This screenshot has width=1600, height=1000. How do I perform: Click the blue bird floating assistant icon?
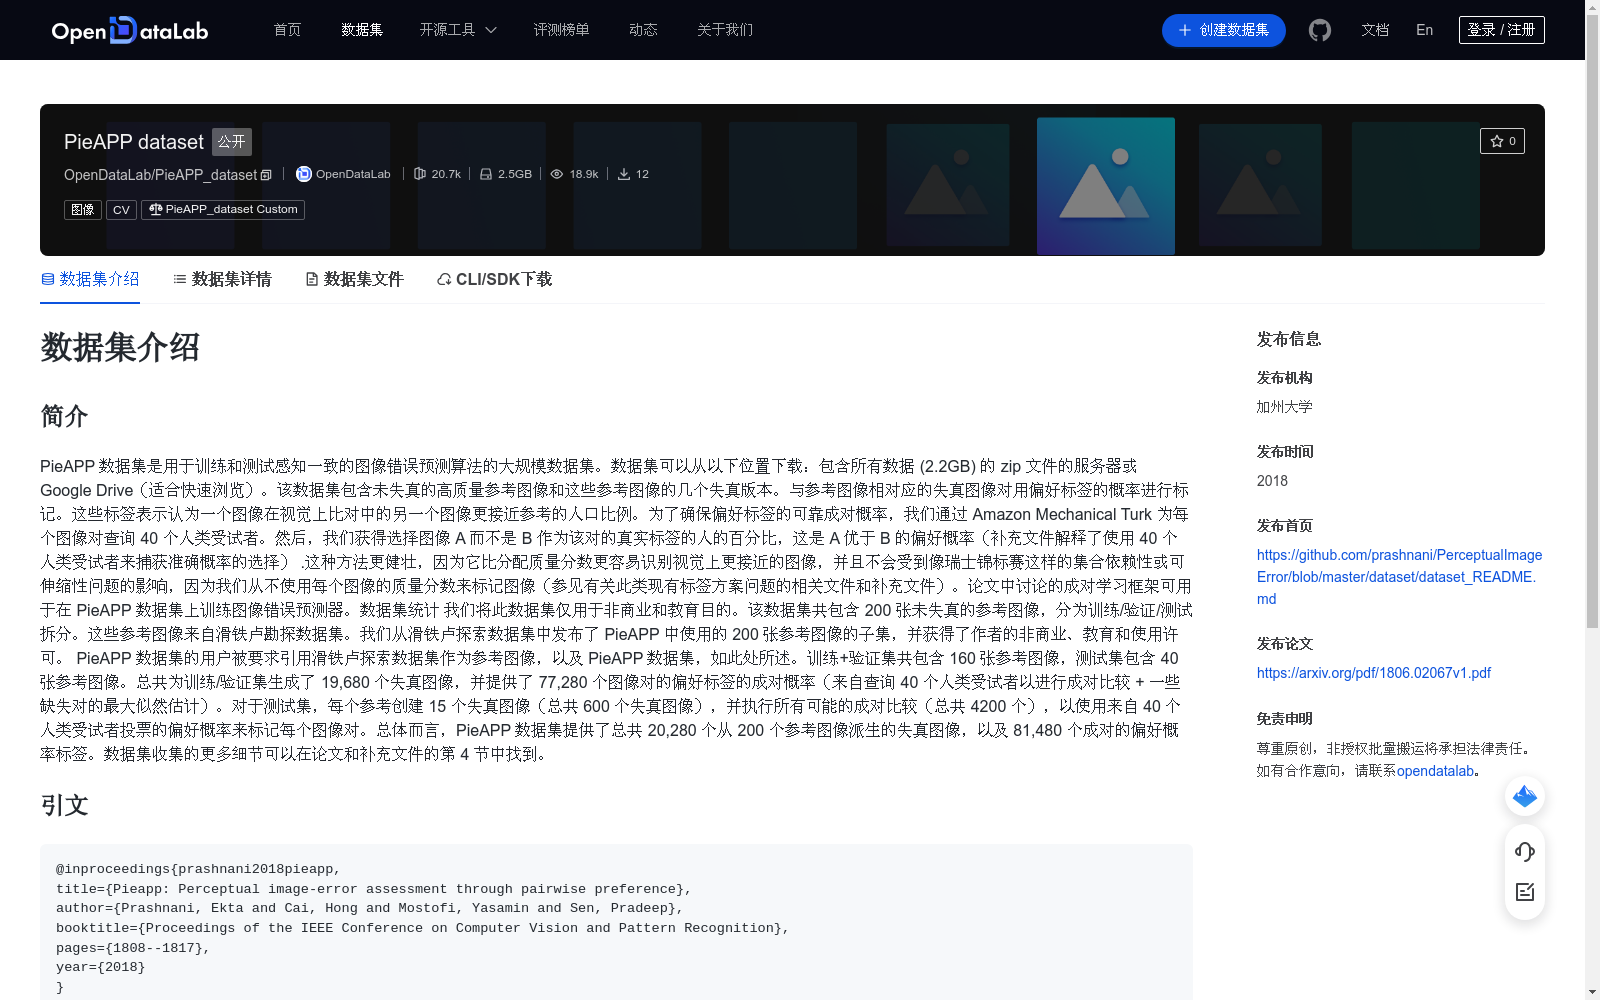[x=1525, y=796]
